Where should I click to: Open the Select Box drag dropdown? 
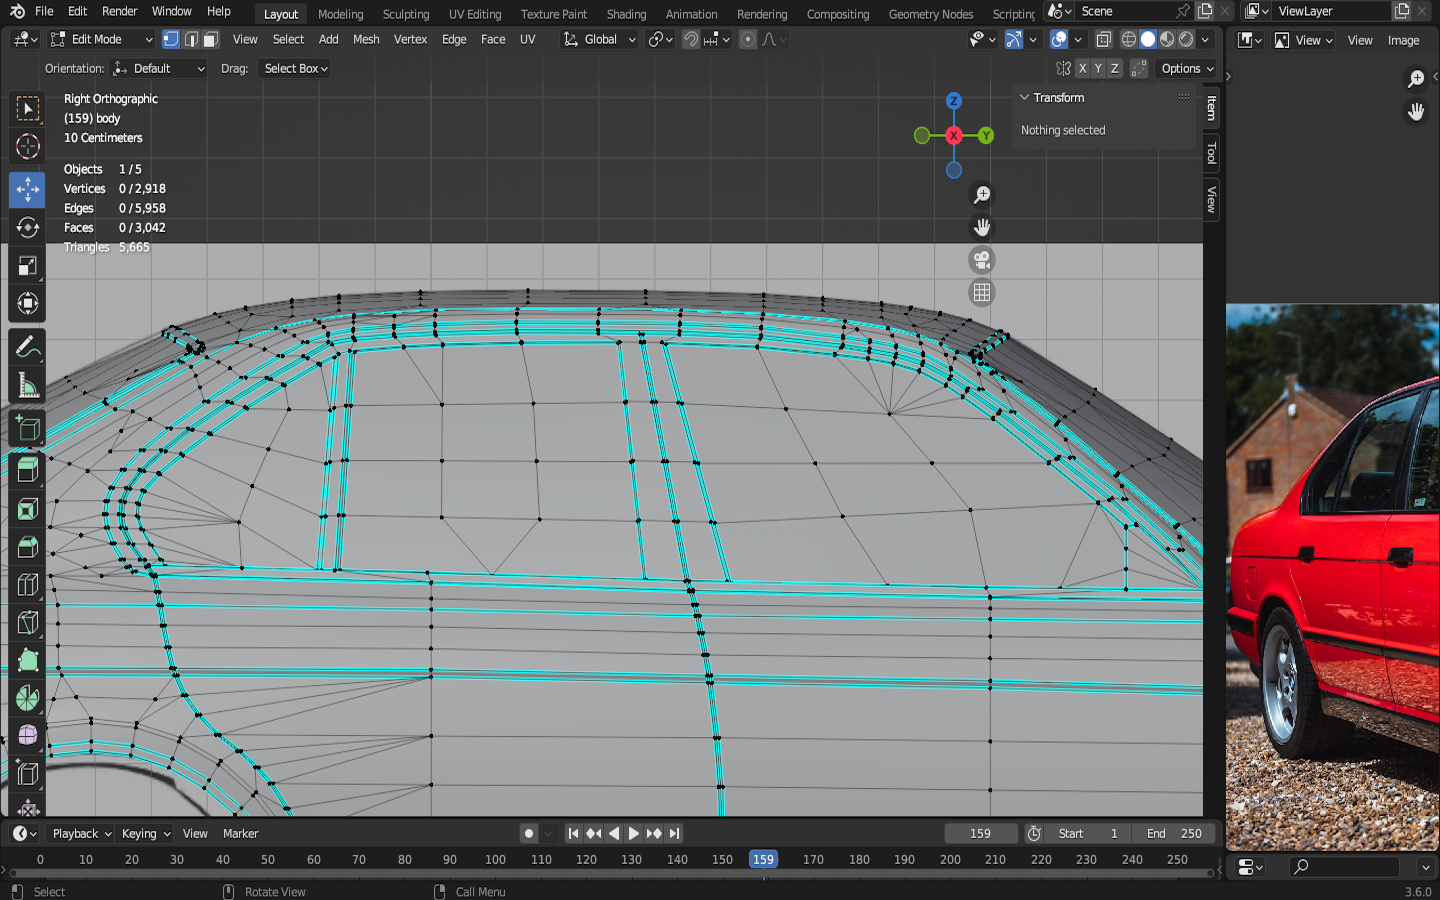click(295, 69)
